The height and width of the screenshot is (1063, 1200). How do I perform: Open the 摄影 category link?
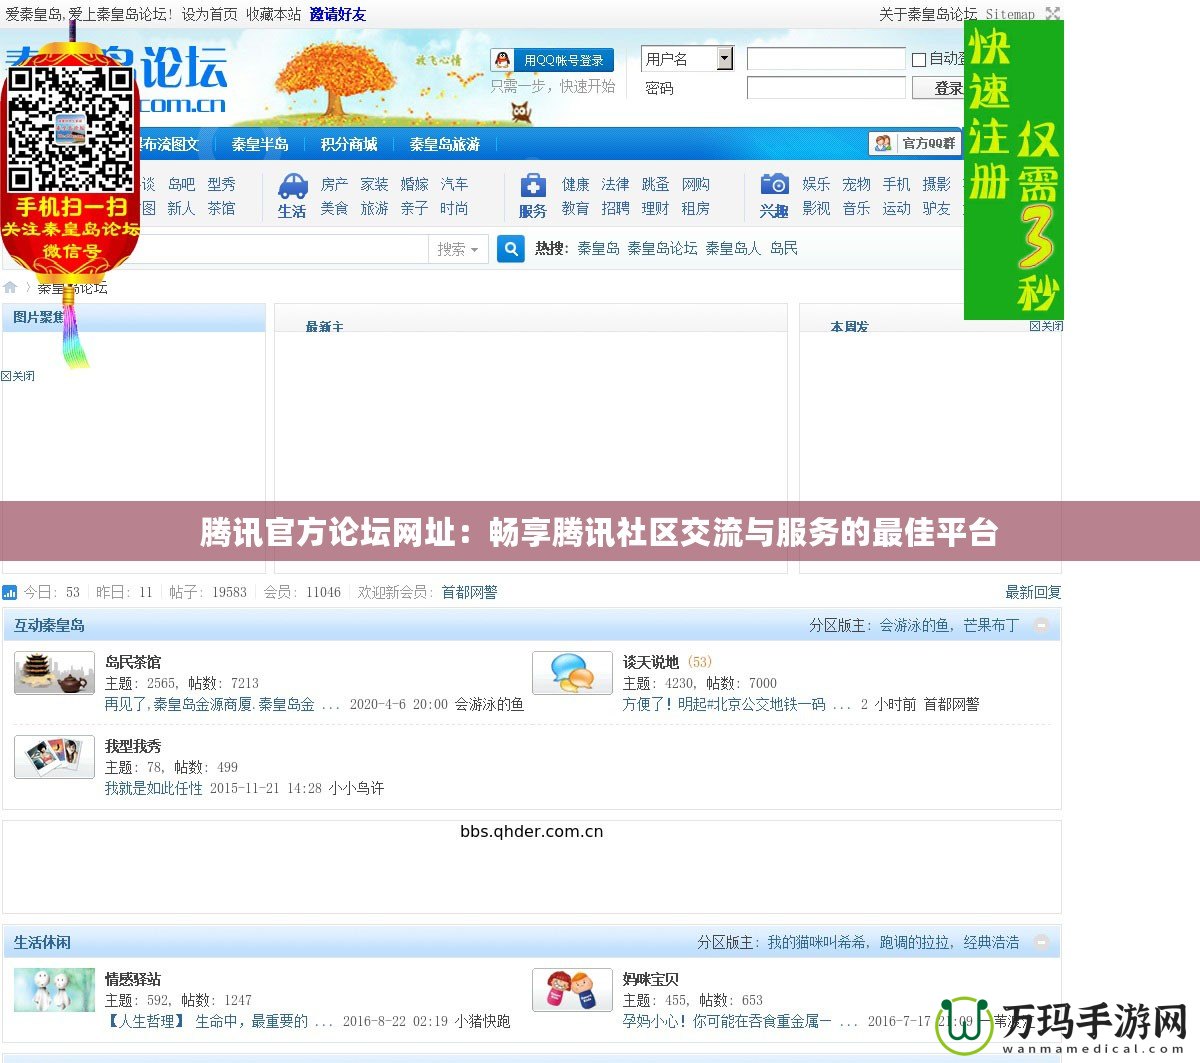[x=936, y=184]
